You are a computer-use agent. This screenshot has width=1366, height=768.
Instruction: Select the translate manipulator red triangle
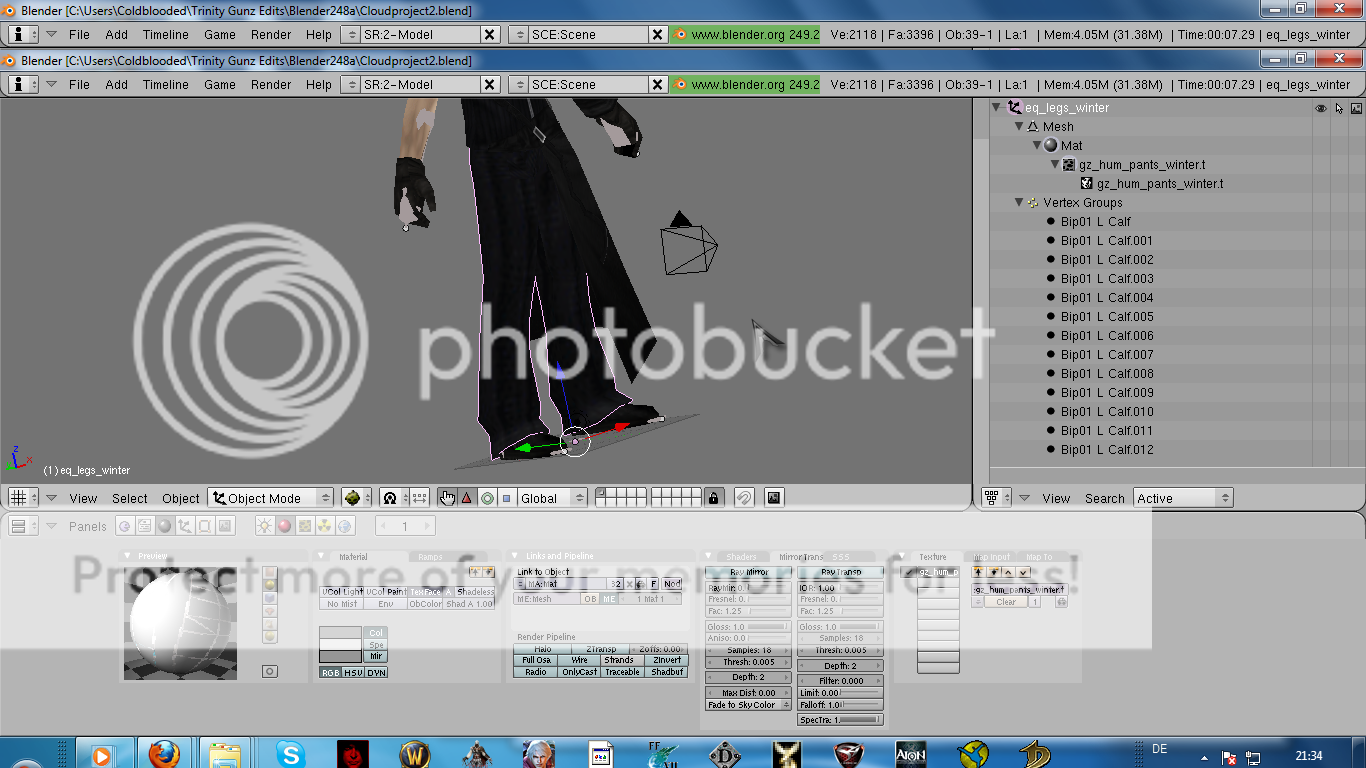(x=467, y=498)
